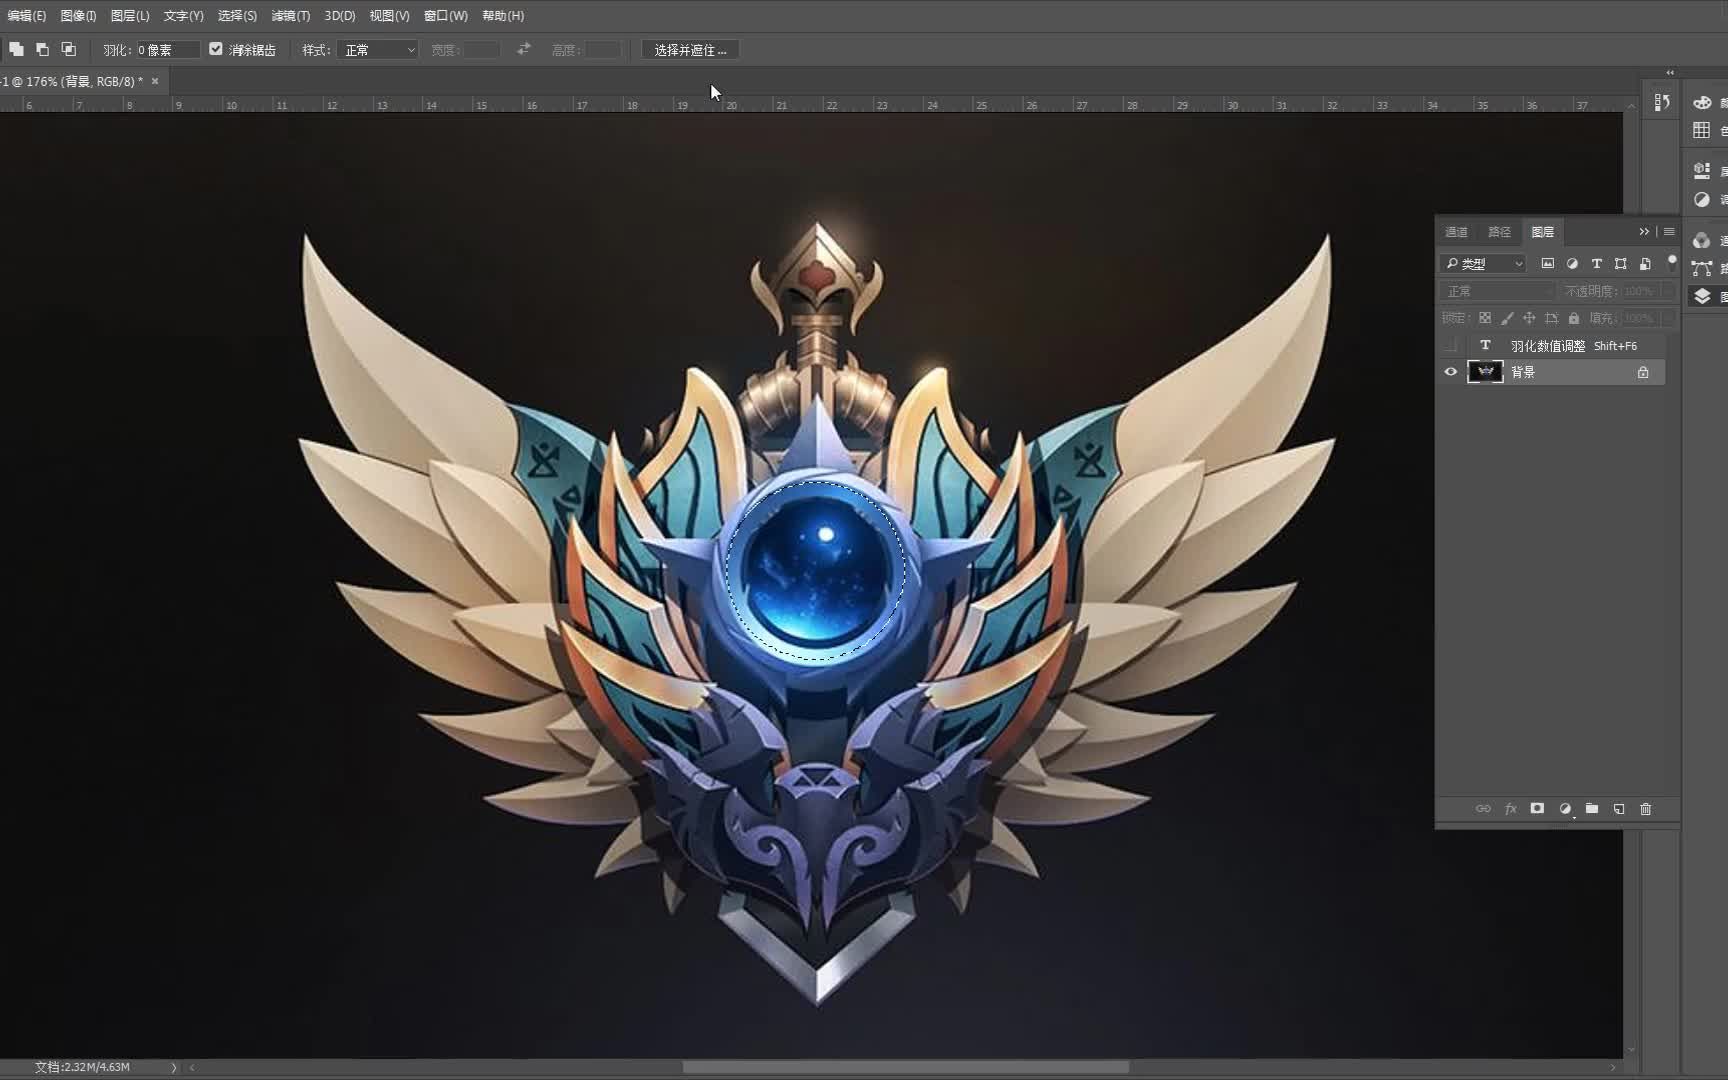Image resolution: width=1728 pixels, height=1080 pixels.
Task: Click the Add layer mask icon
Action: (x=1537, y=809)
